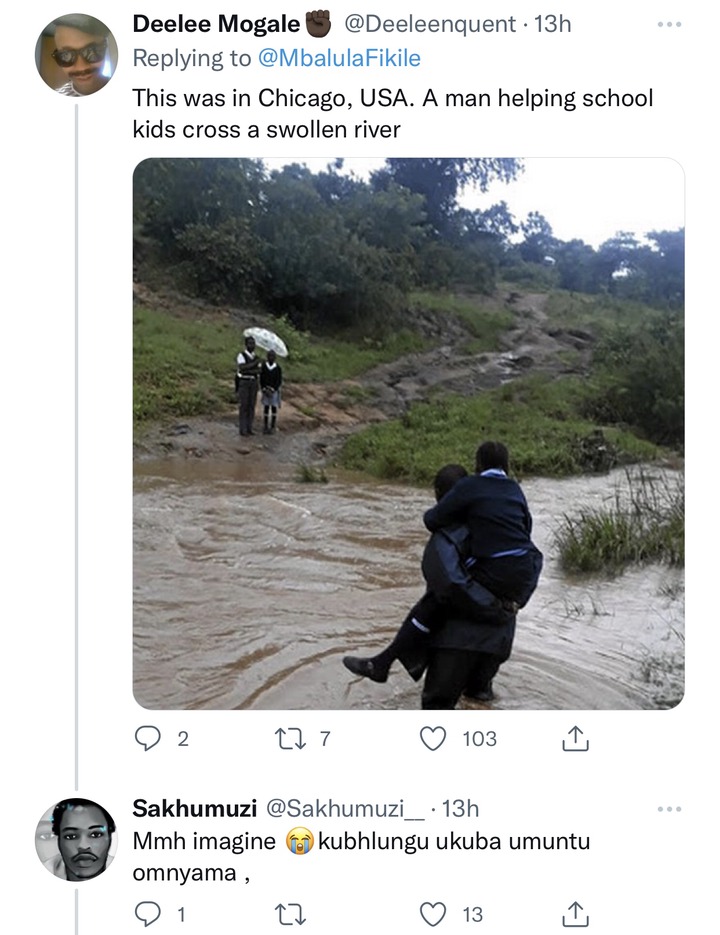This screenshot has width=720, height=935.
Task: Retweet Deelee Mogale's river photo tweet
Action: 290,739
